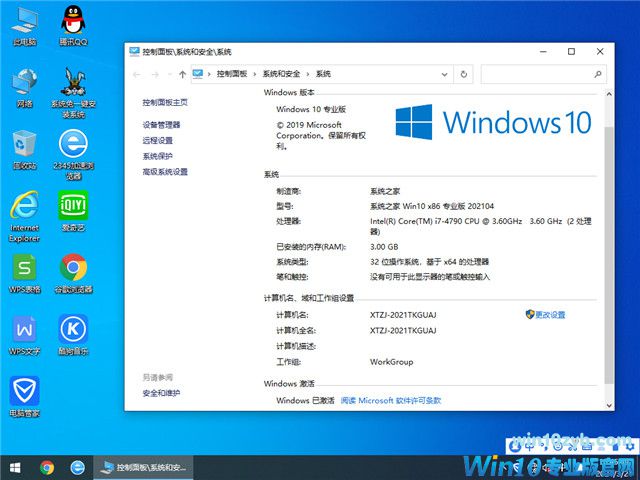The image size is (640, 480).
Task: Open the 此电脑 desktop icon
Action: [x=24, y=27]
